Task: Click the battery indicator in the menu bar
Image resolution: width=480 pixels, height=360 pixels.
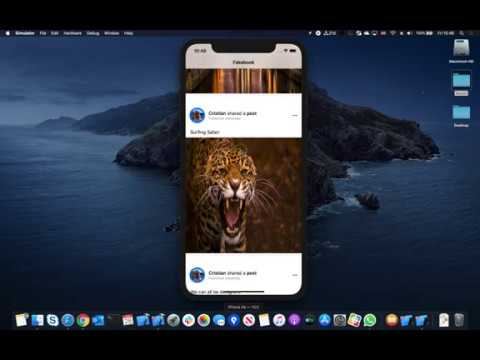Action: [x=425, y=33]
